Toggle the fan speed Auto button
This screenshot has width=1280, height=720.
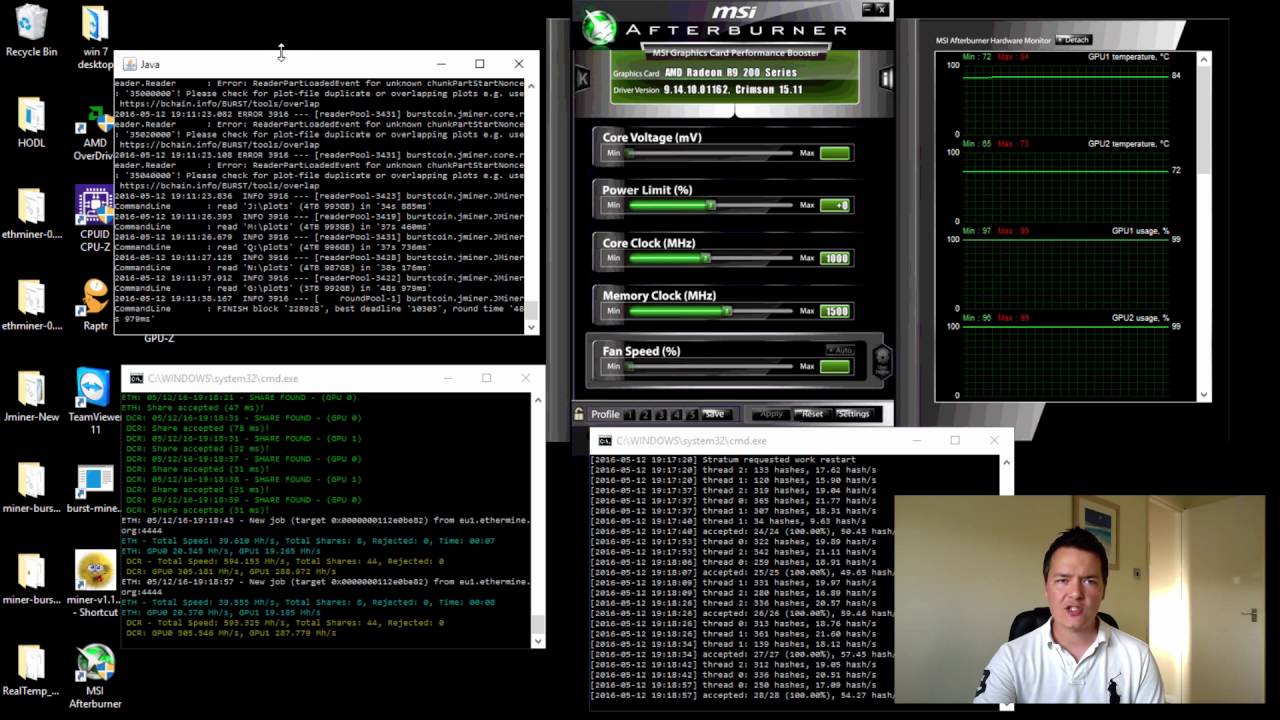pyautogui.click(x=839, y=350)
